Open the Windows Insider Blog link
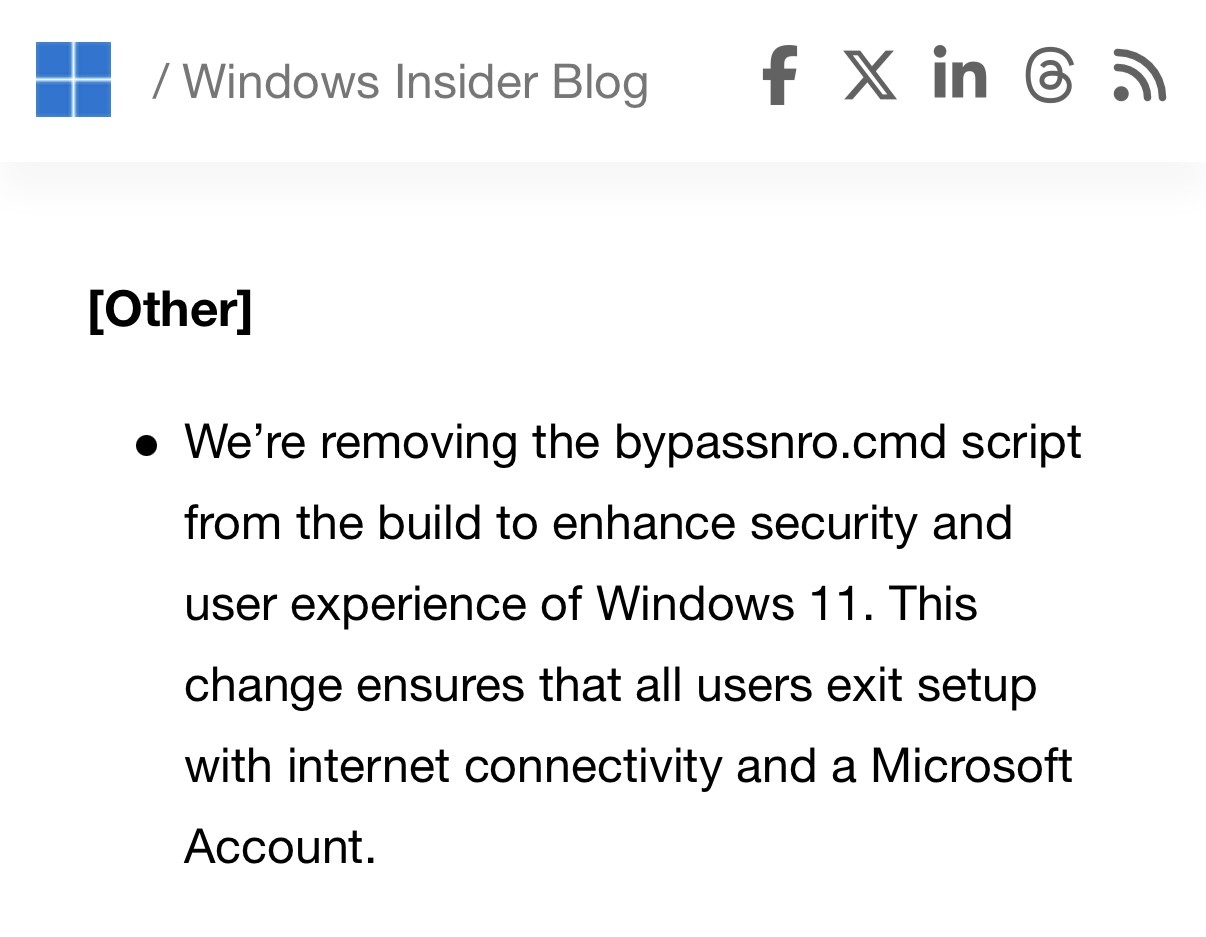The height and width of the screenshot is (937, 1206). [415, 81]
